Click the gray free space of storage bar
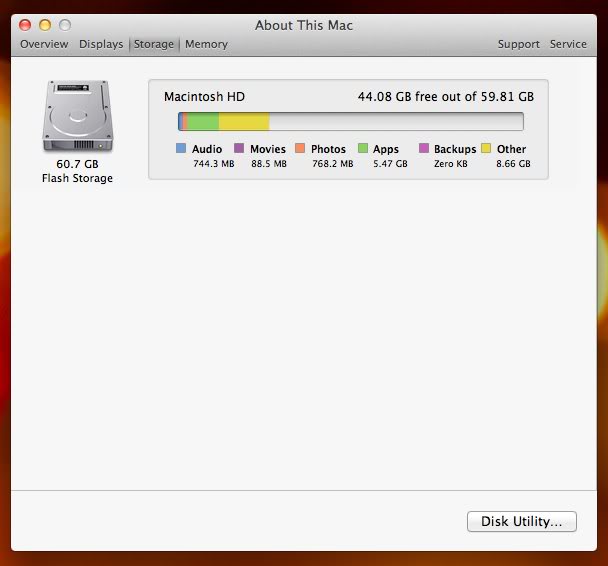608x566 pixels. click(x=396, y=121)
